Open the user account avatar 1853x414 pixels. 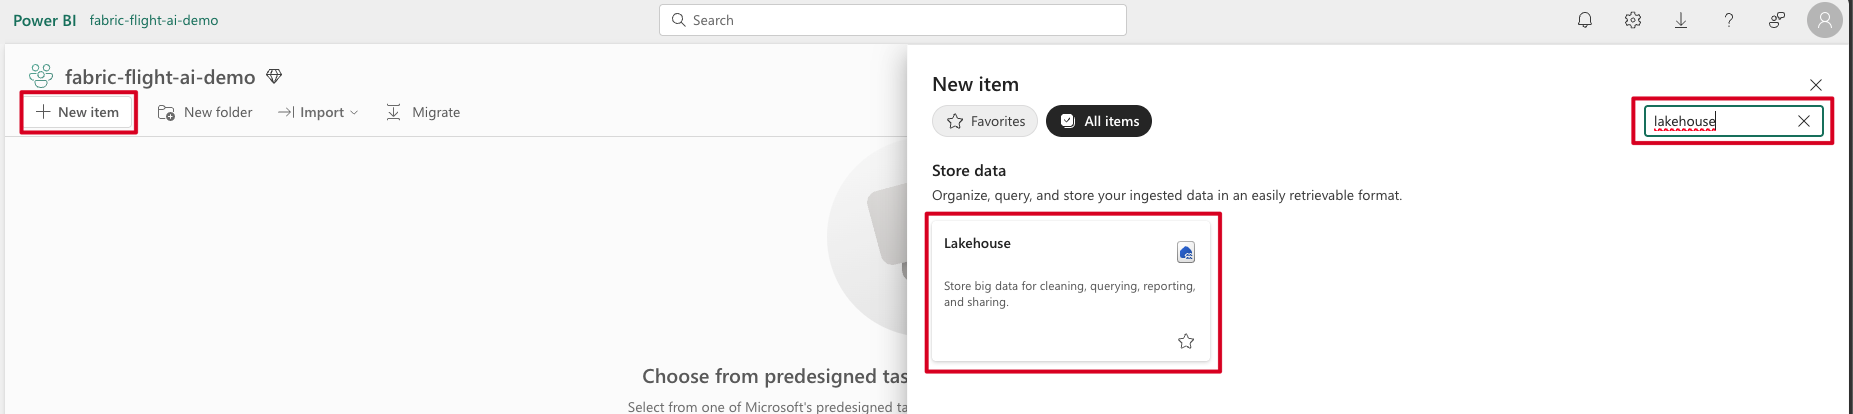1824,20
